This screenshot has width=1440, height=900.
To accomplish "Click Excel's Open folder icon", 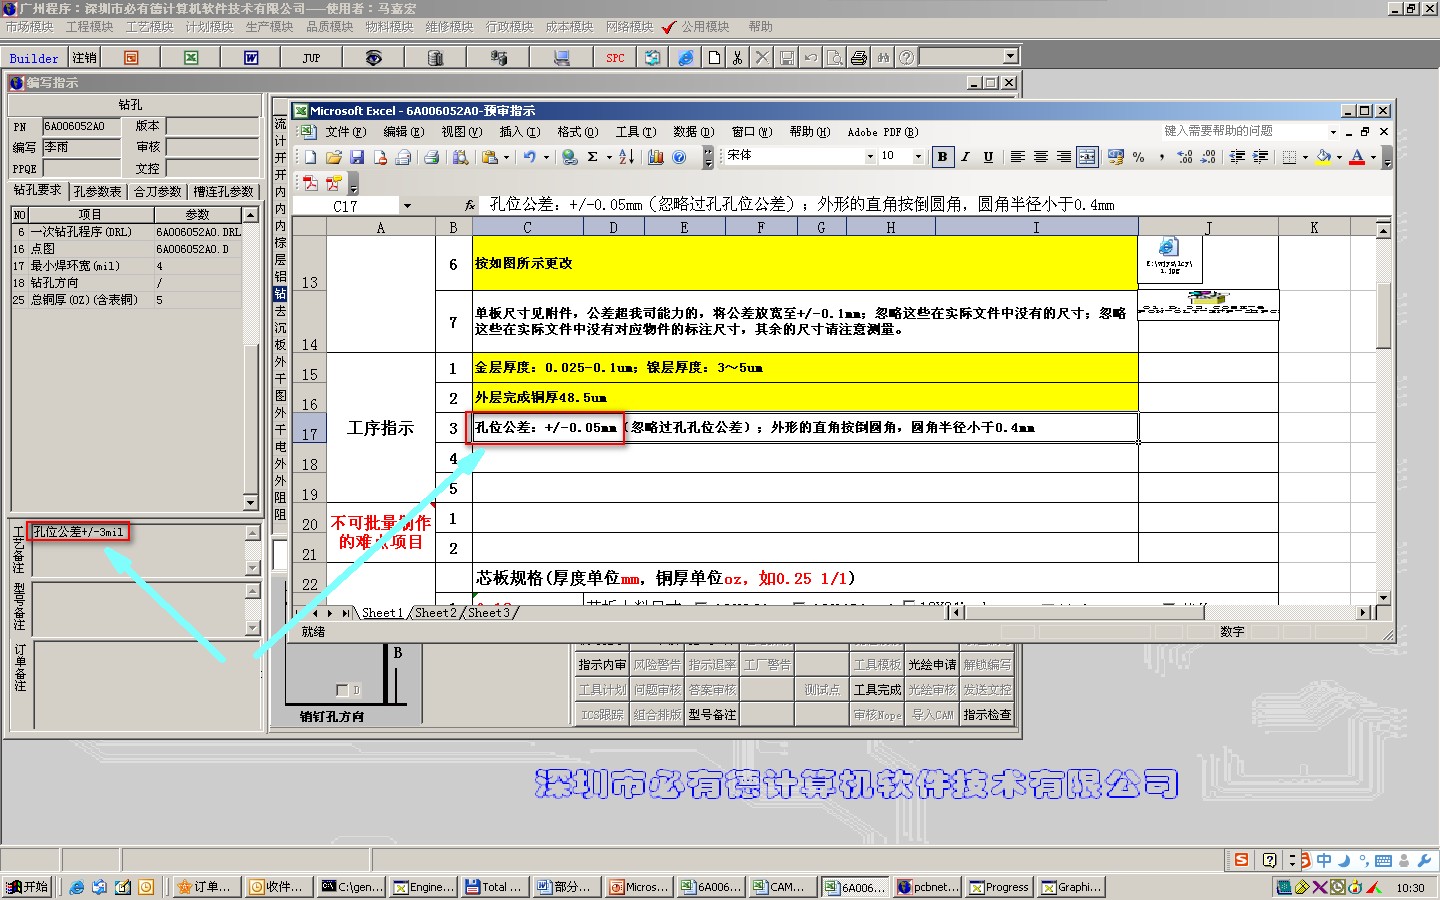I will (x=334, y=157).
